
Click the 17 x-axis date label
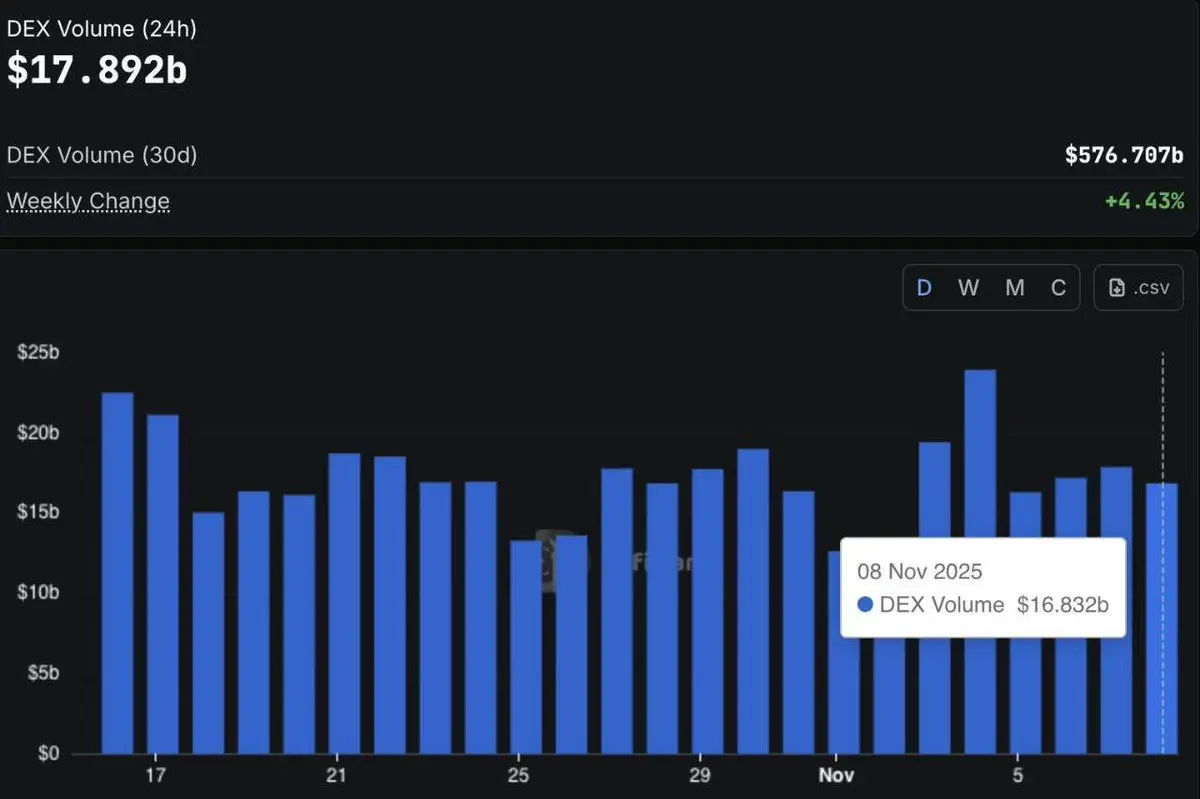click(154, 776)
